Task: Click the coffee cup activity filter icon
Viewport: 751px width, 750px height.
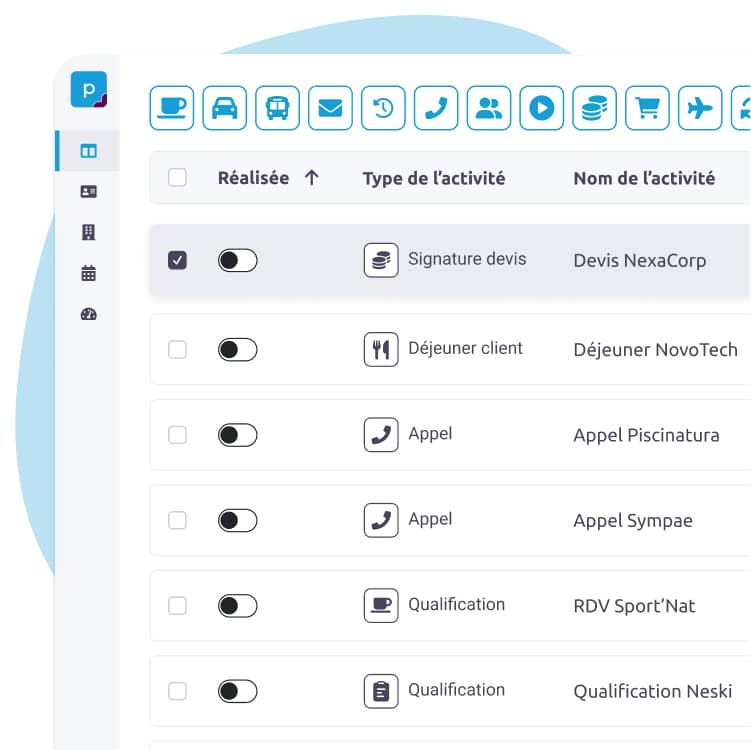Action: coord(172,108)
